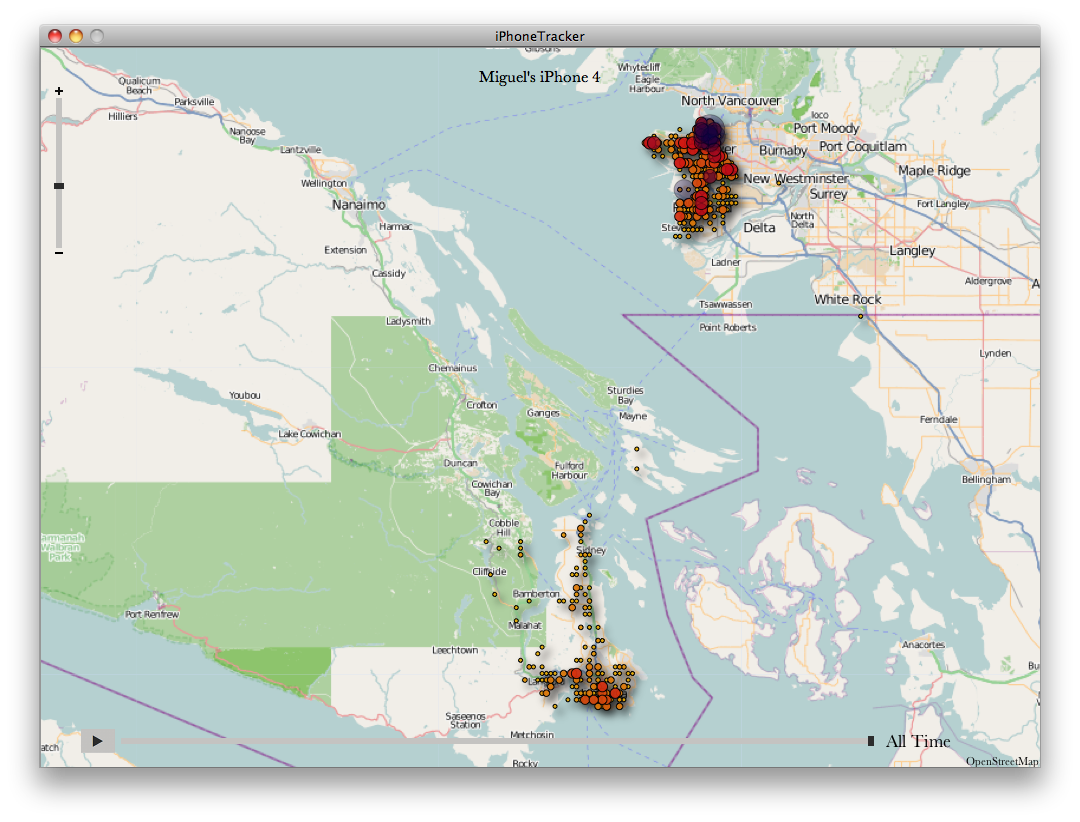The image size is (1080, 822).
Task: Click the Lantzville map label
Action: tap(300, 150)
